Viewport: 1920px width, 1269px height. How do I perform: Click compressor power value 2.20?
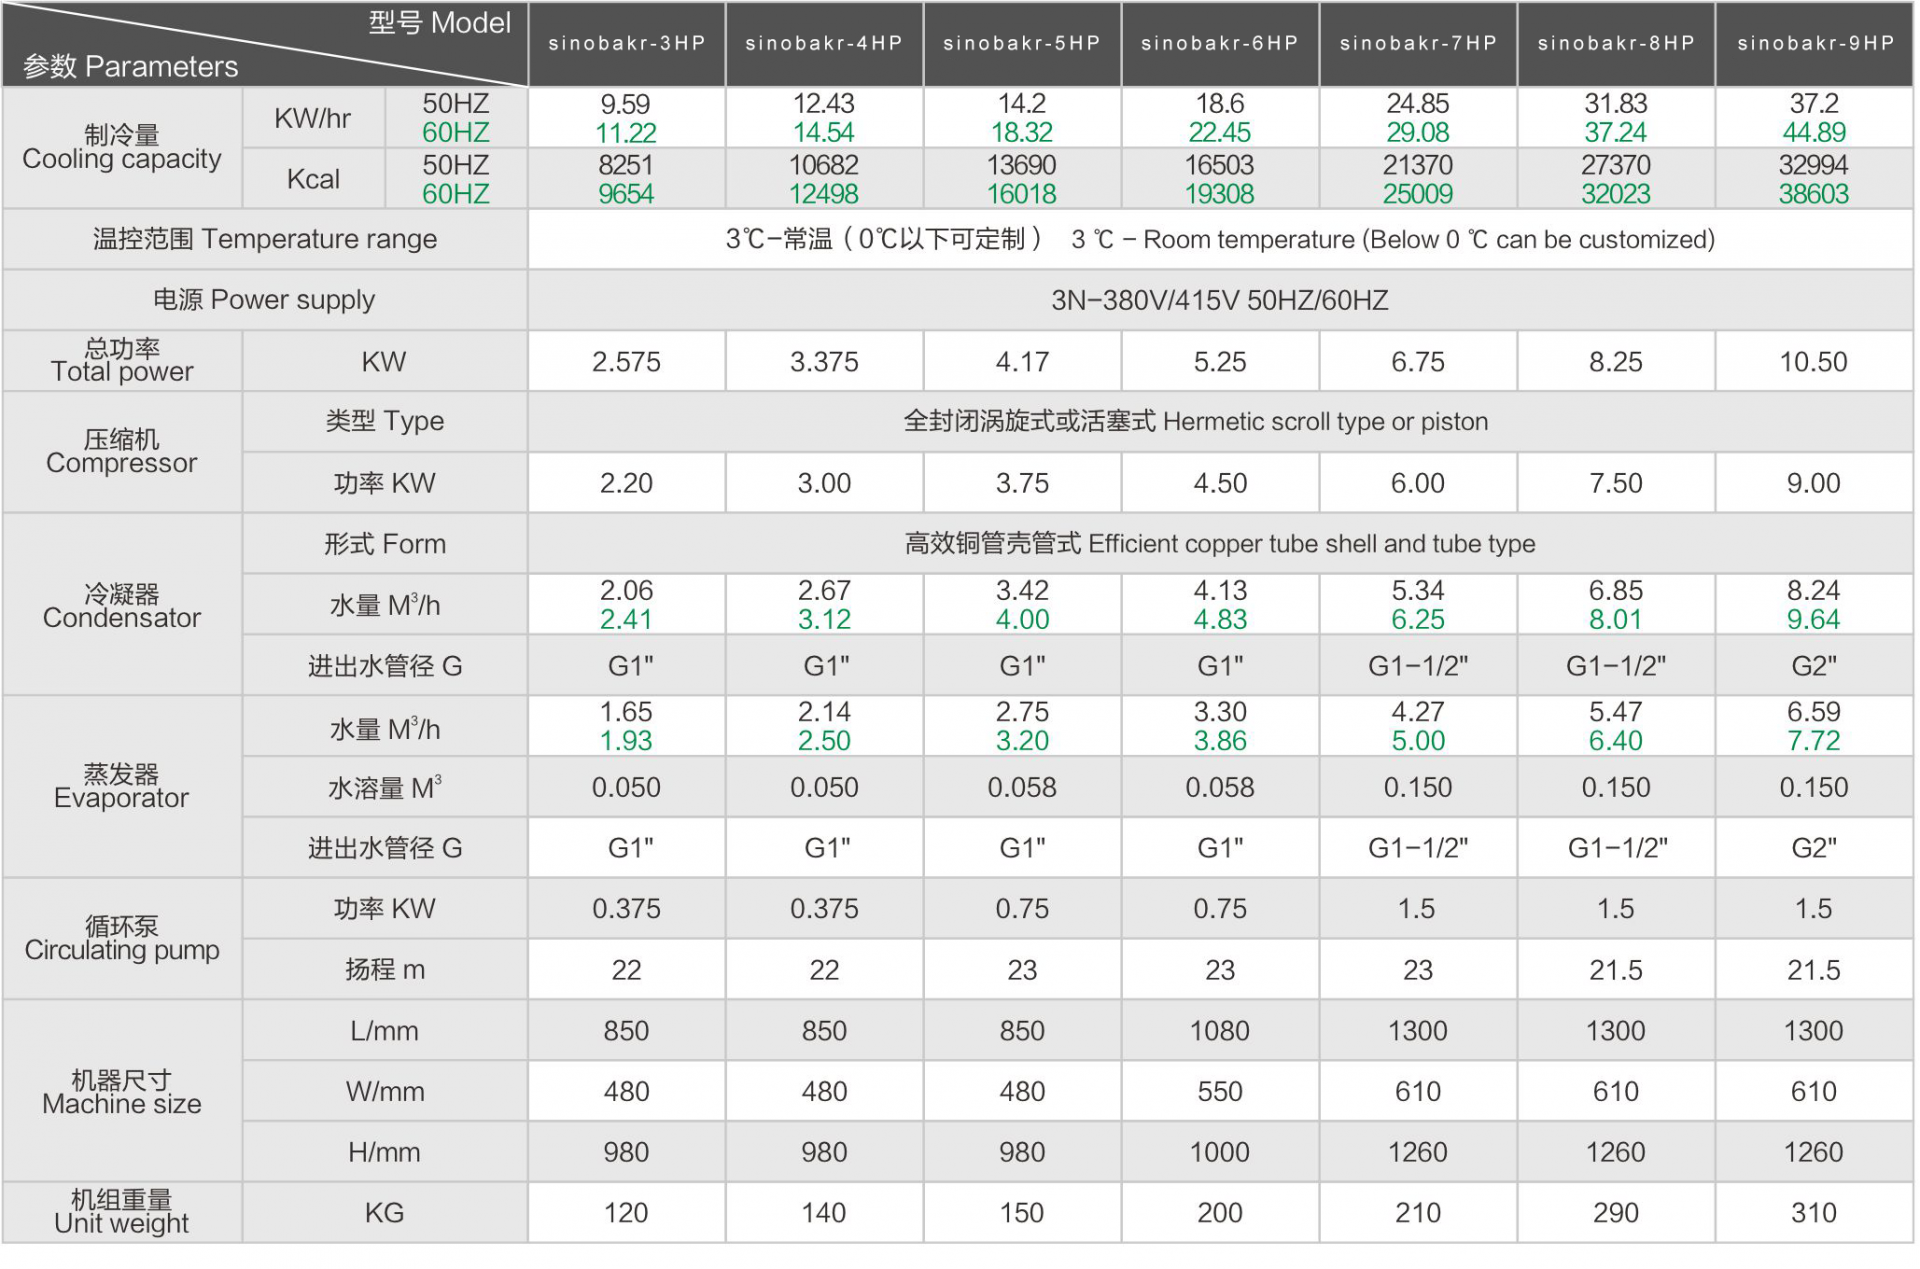pos(627,484)
